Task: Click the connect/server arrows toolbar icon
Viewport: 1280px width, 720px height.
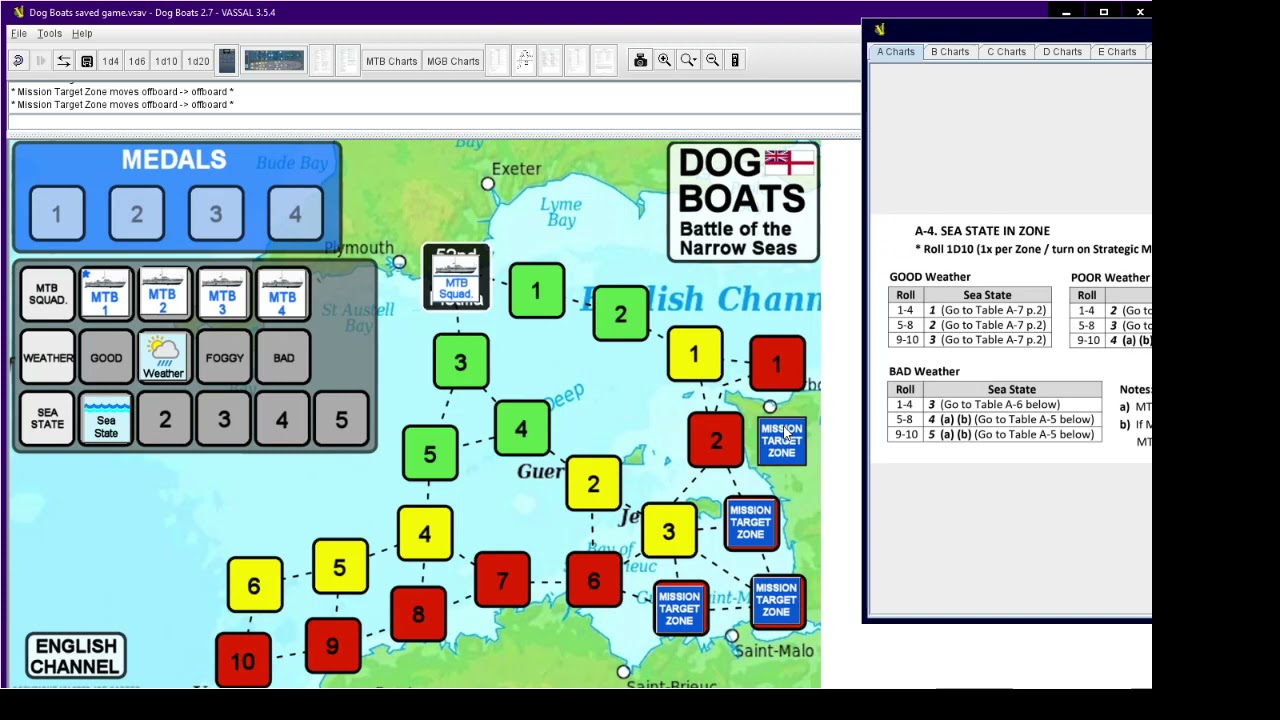Action: click(x=64, y=61)
